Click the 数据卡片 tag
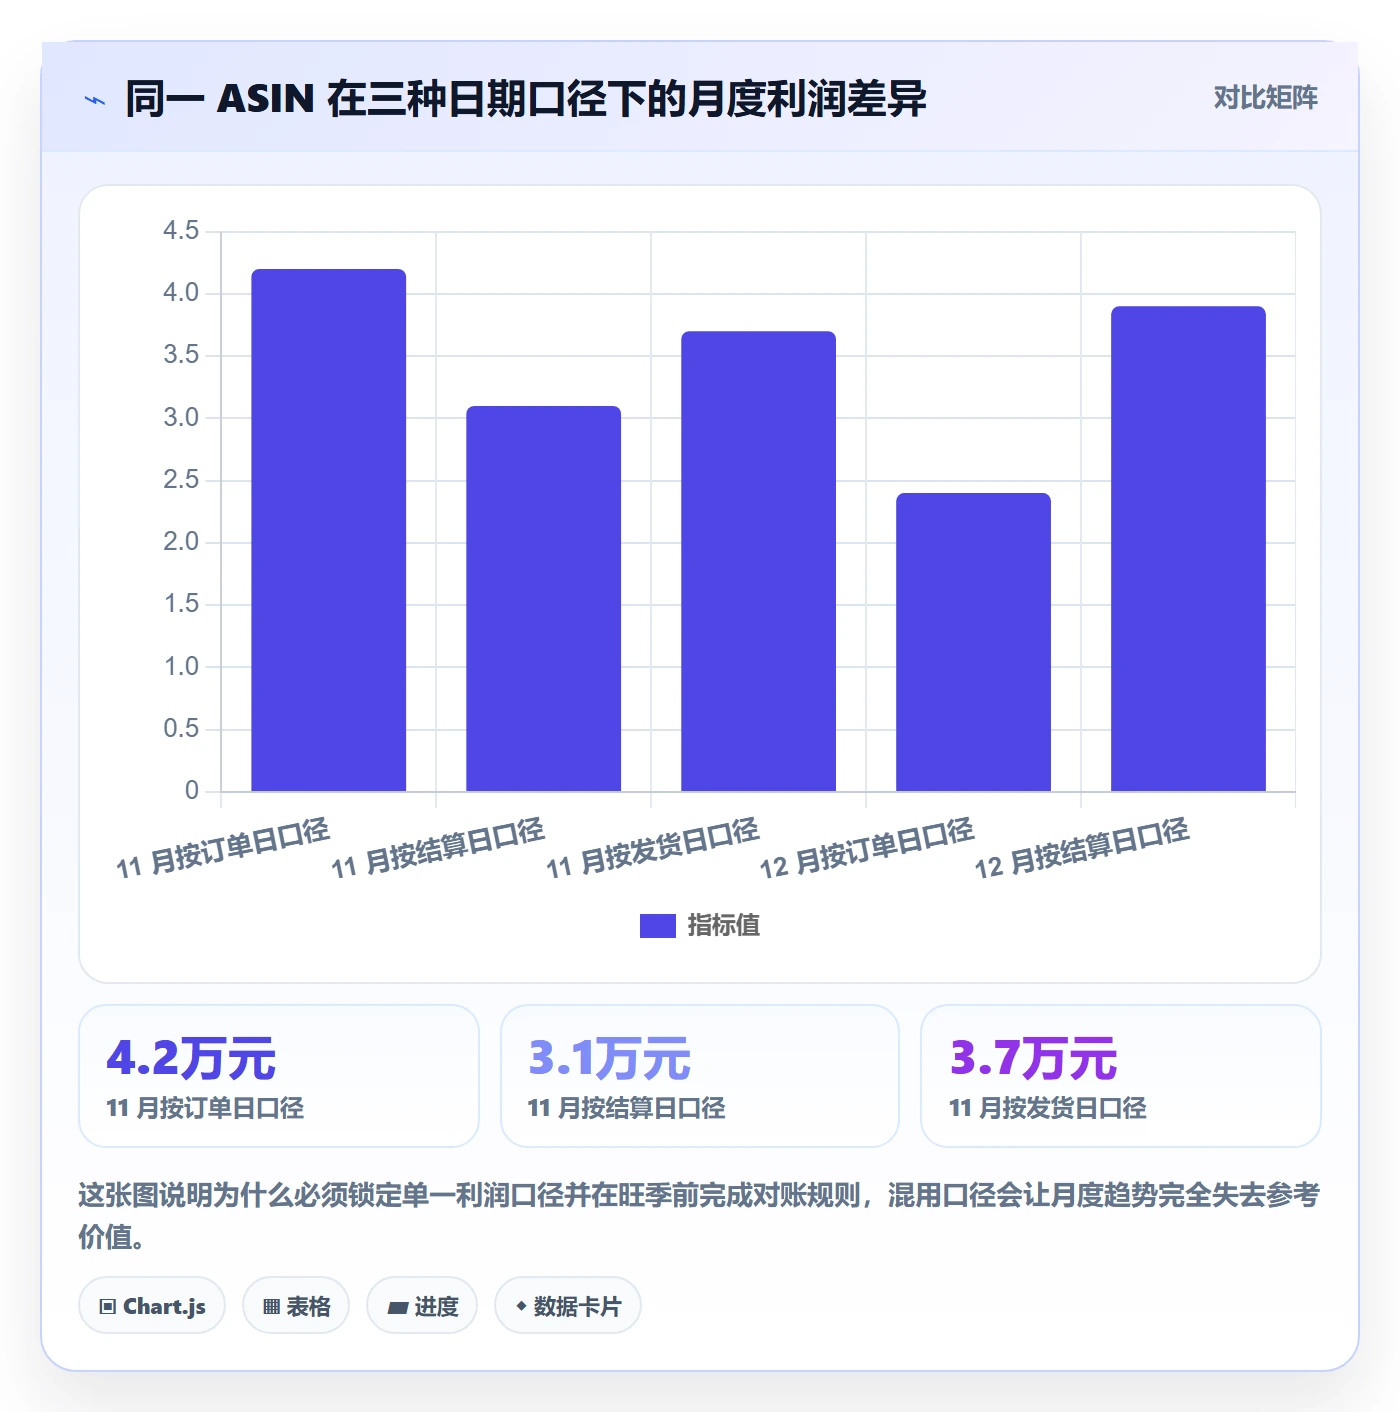 [568, 1306]
